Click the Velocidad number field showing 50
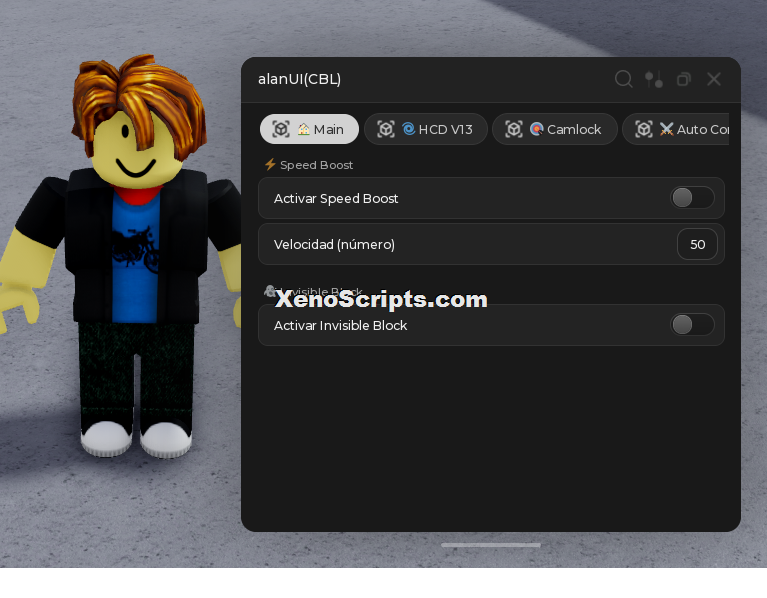 coord(697,244)
